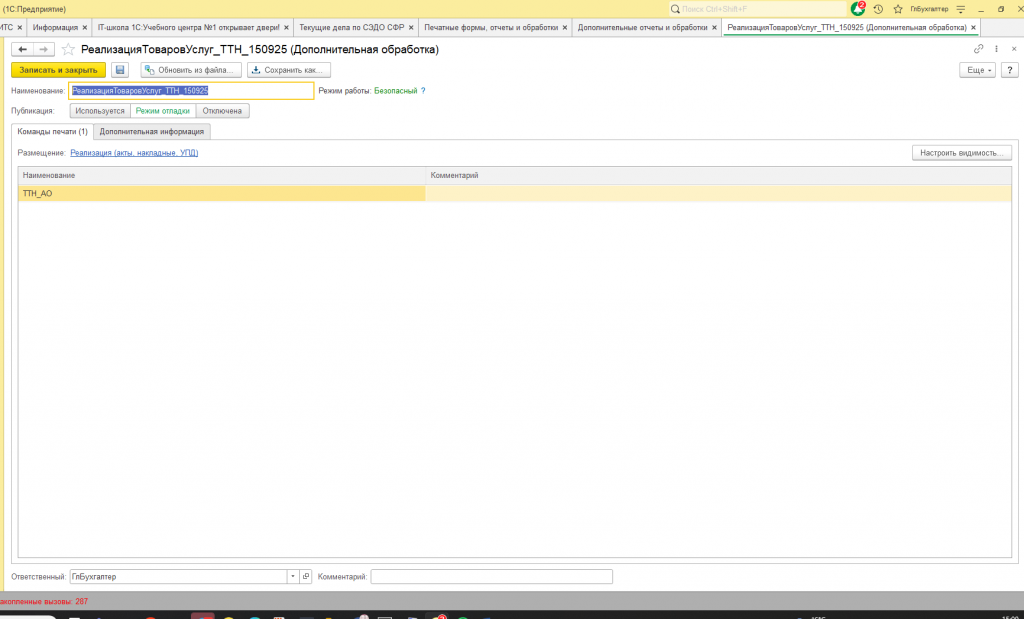
Task: Open the Еще dropdown menu
Action: click(977, 70)
